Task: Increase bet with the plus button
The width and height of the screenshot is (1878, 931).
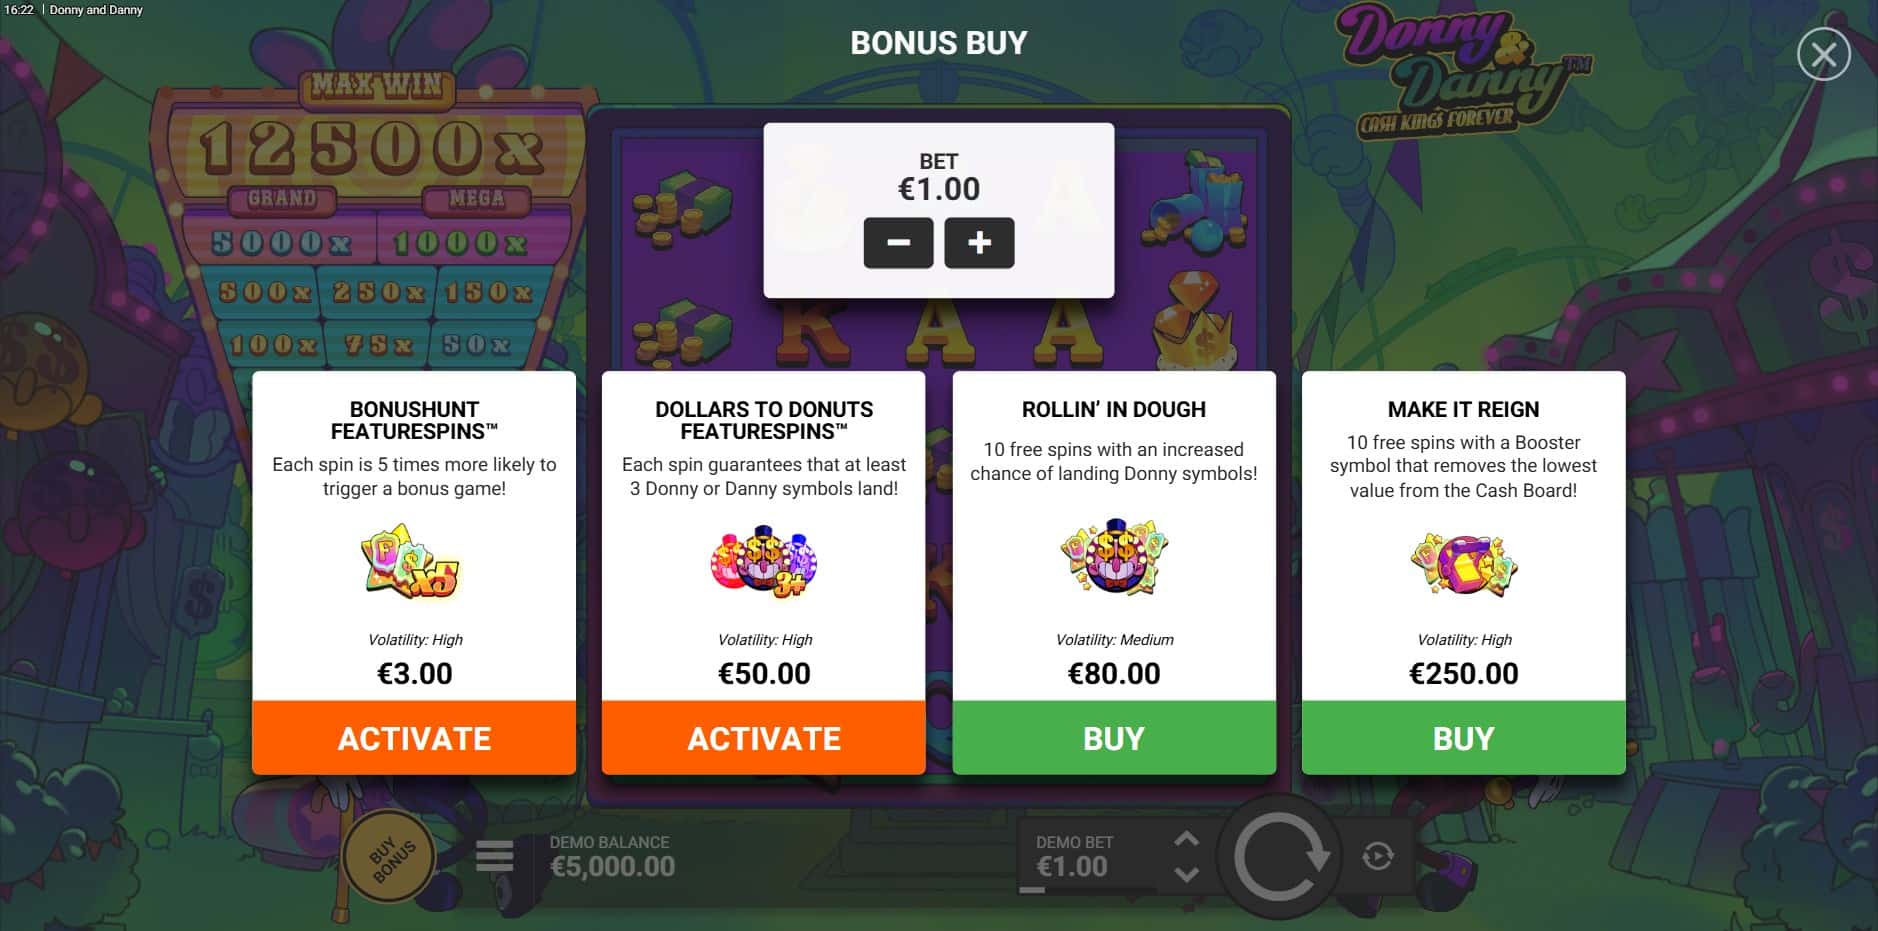Action: pyautogui.click(x=979, y=243)
